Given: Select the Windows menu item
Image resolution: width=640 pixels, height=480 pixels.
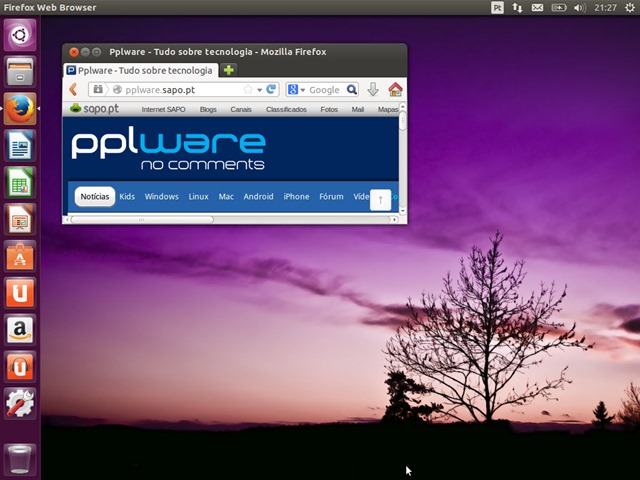Looking at the screenshot, I should (162, 197).
